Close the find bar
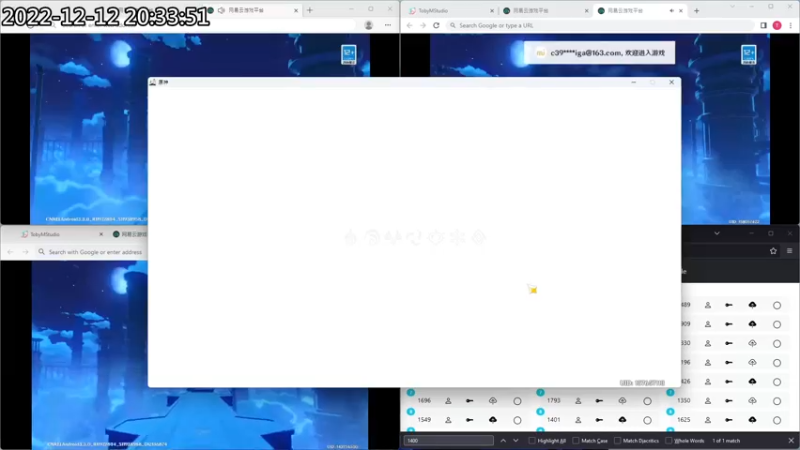 tap(791, 441)
